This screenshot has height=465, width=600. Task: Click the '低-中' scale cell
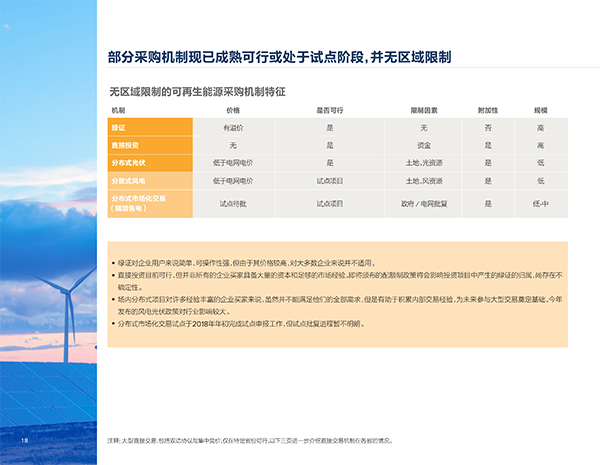pos(541,204)
